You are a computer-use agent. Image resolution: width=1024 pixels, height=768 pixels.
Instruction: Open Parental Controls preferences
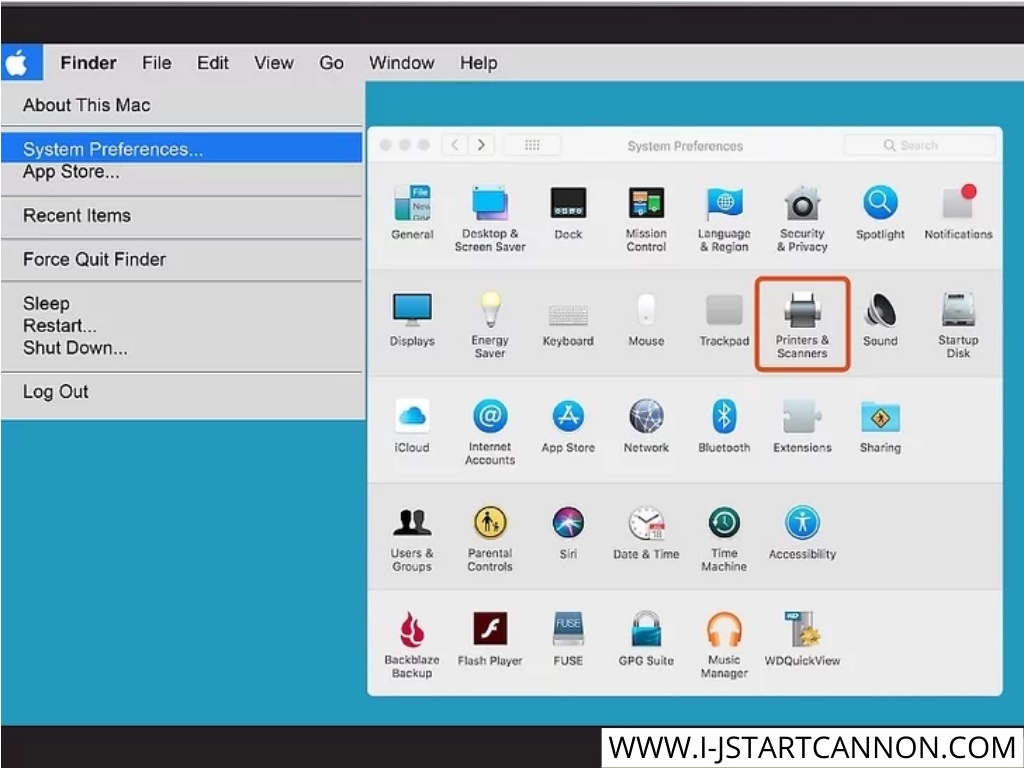tap(490, 539)
